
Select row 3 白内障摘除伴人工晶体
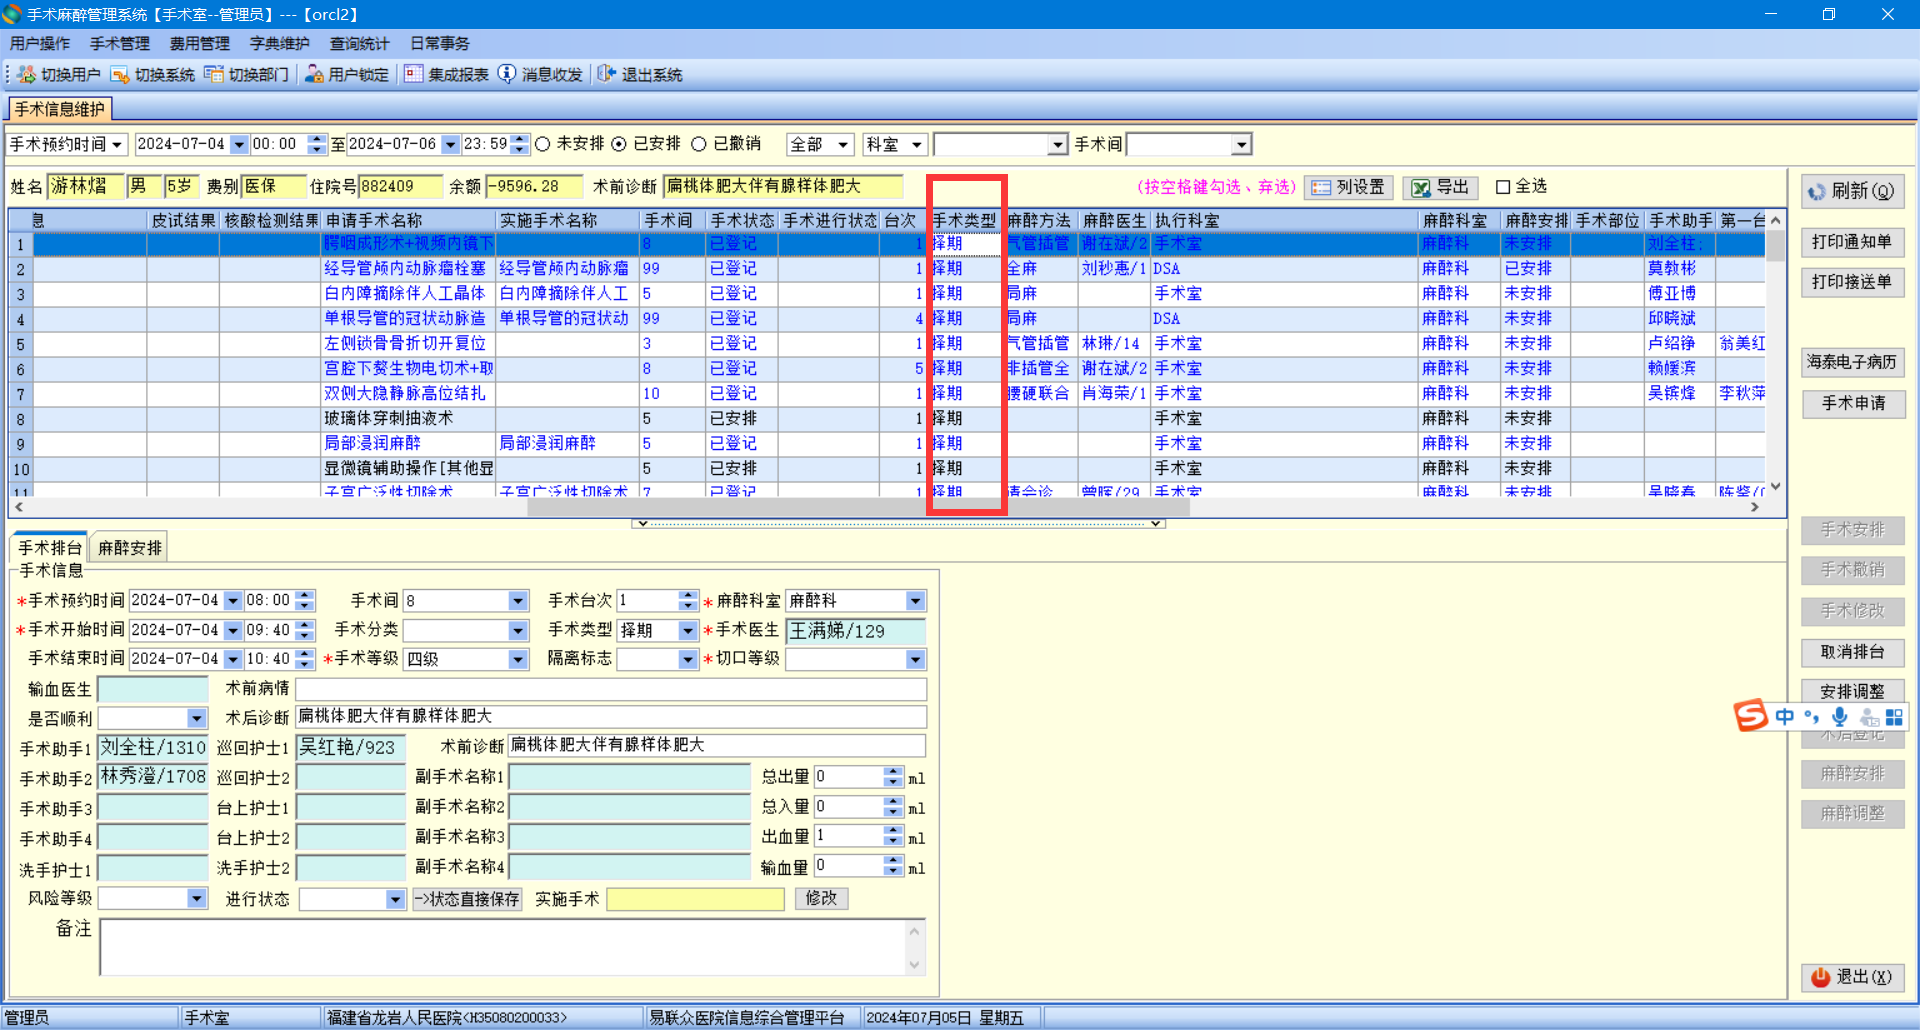(887, 294)
